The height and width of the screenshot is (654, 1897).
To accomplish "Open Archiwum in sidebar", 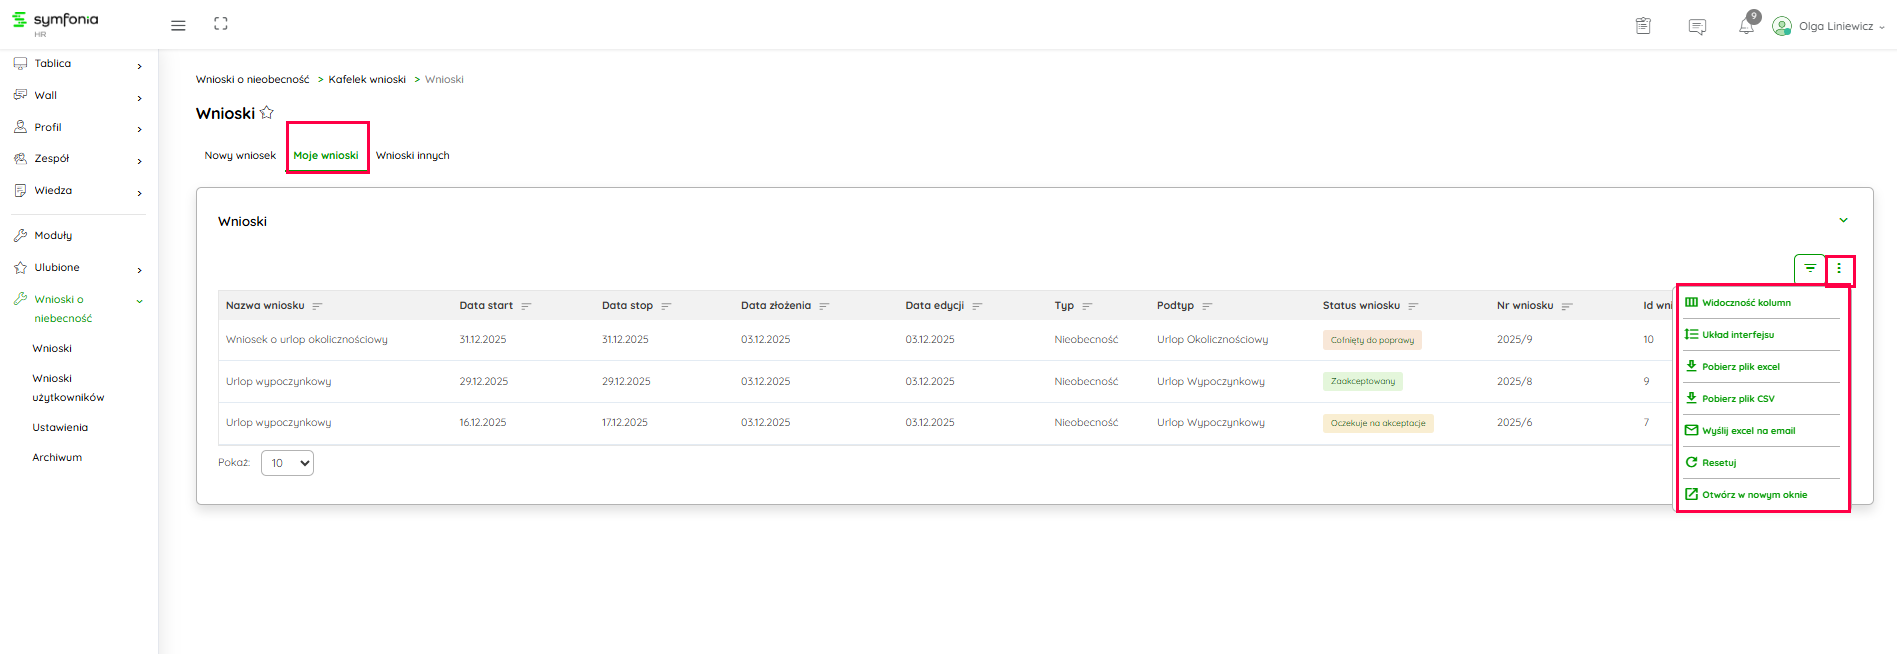I will (57, 458).
